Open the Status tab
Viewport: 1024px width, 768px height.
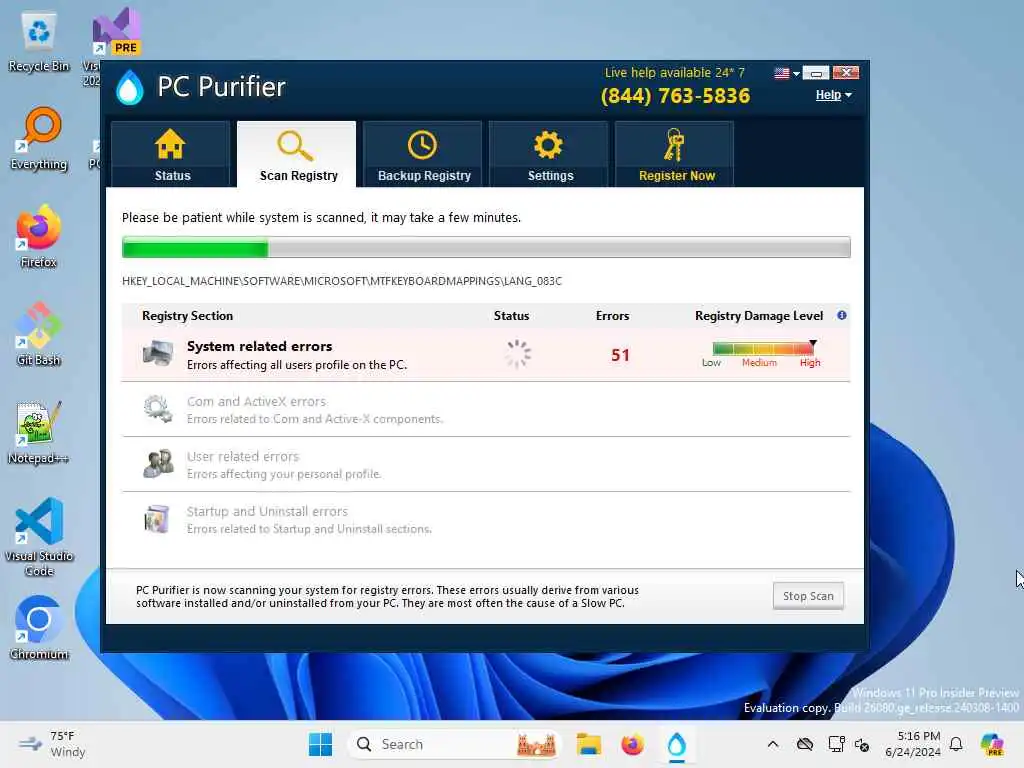[170, 154]
